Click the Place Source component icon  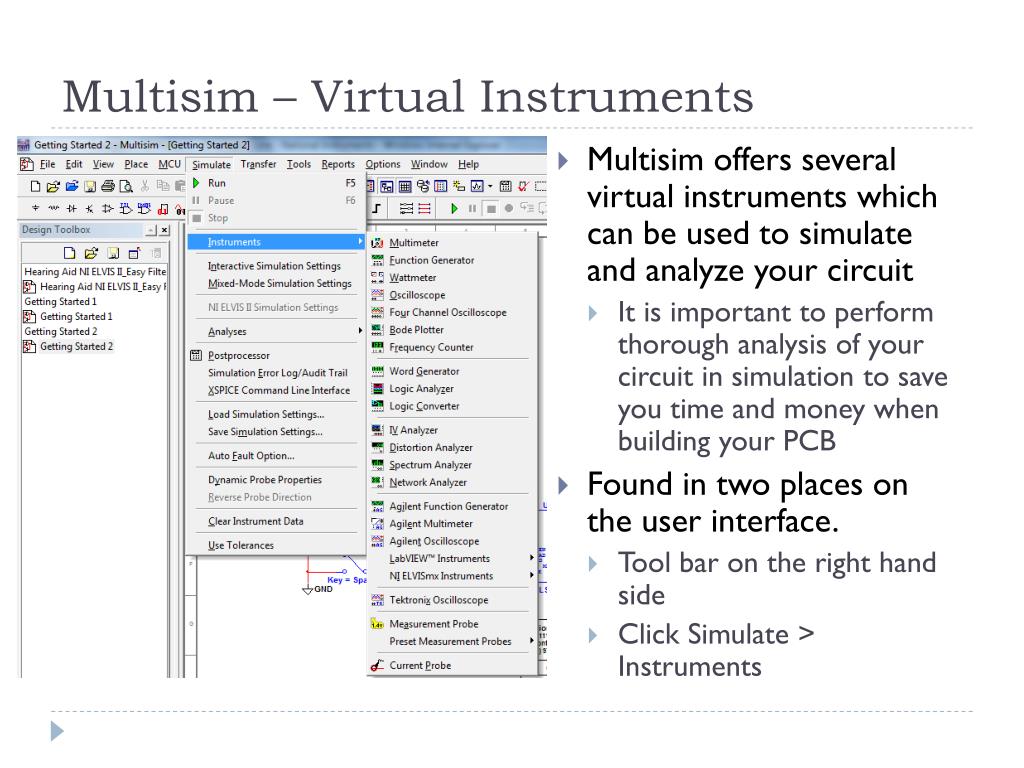click(35, 208)
